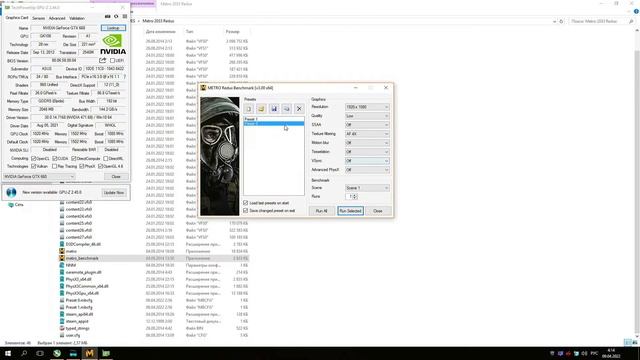Click the Сеть network icon in sidebar
The height and width of the screenshot is (360, 640).
11,205
